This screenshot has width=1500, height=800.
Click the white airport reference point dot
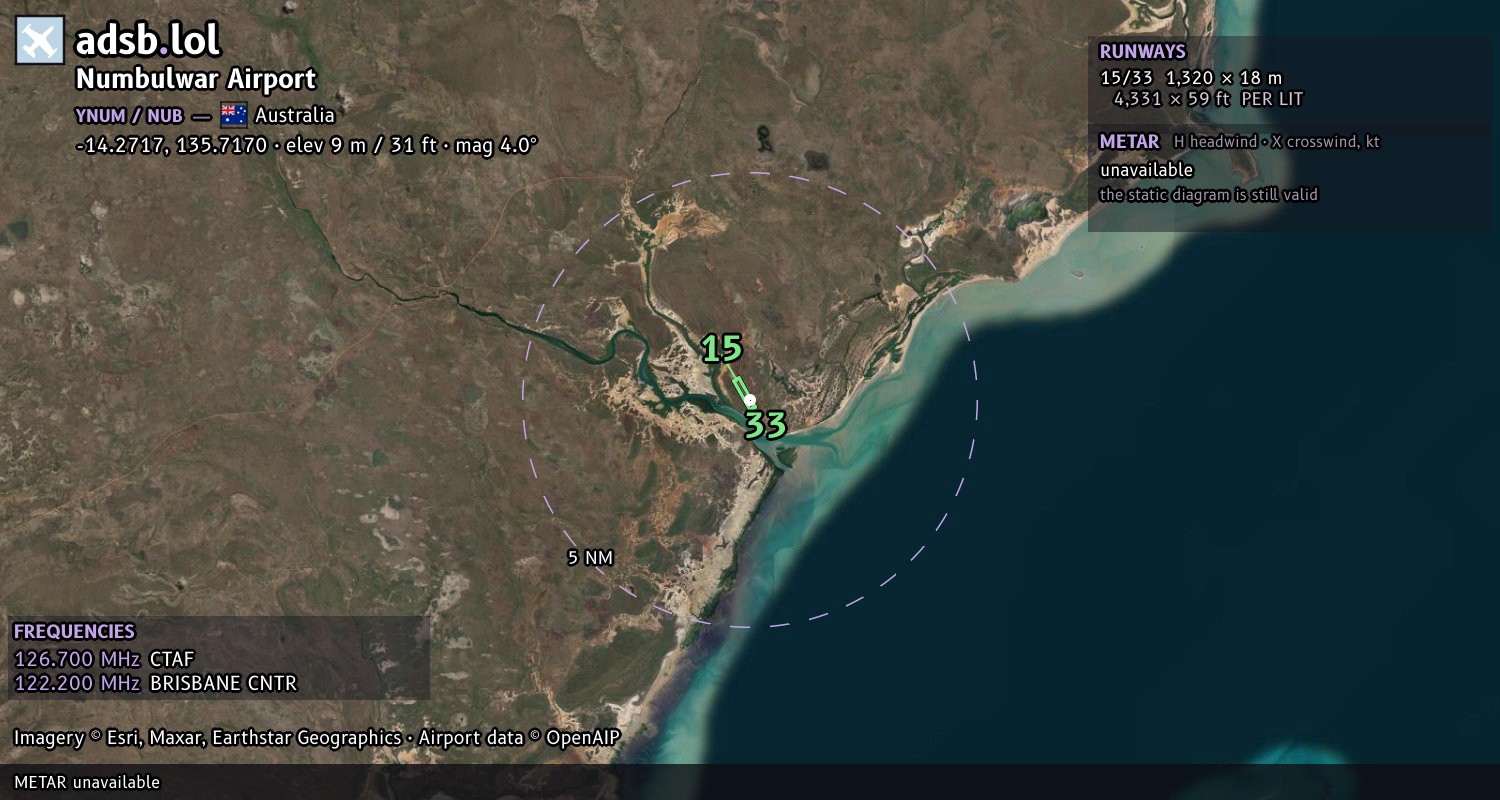[x=750, y=400]
